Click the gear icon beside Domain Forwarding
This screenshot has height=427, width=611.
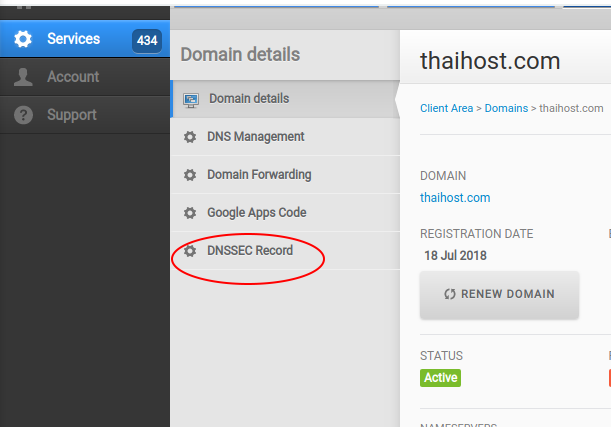pyautogui.click(x=190, y=175)
